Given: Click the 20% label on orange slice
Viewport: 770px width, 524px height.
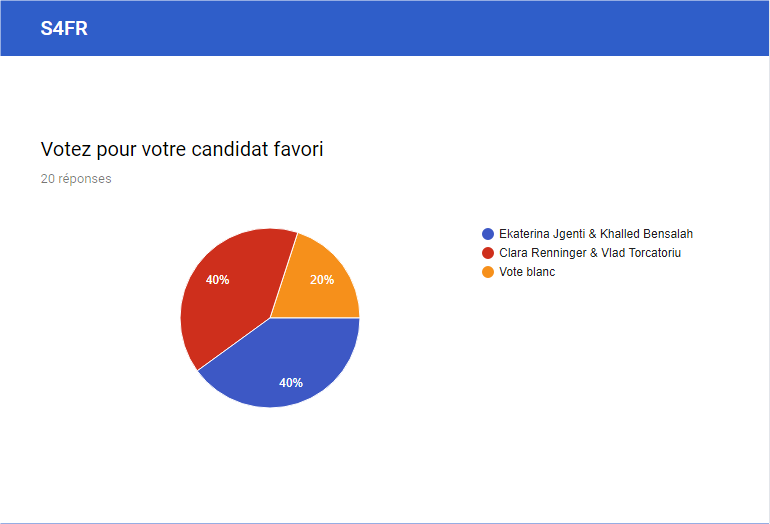Looking at the screenshot, I should 322,280.
